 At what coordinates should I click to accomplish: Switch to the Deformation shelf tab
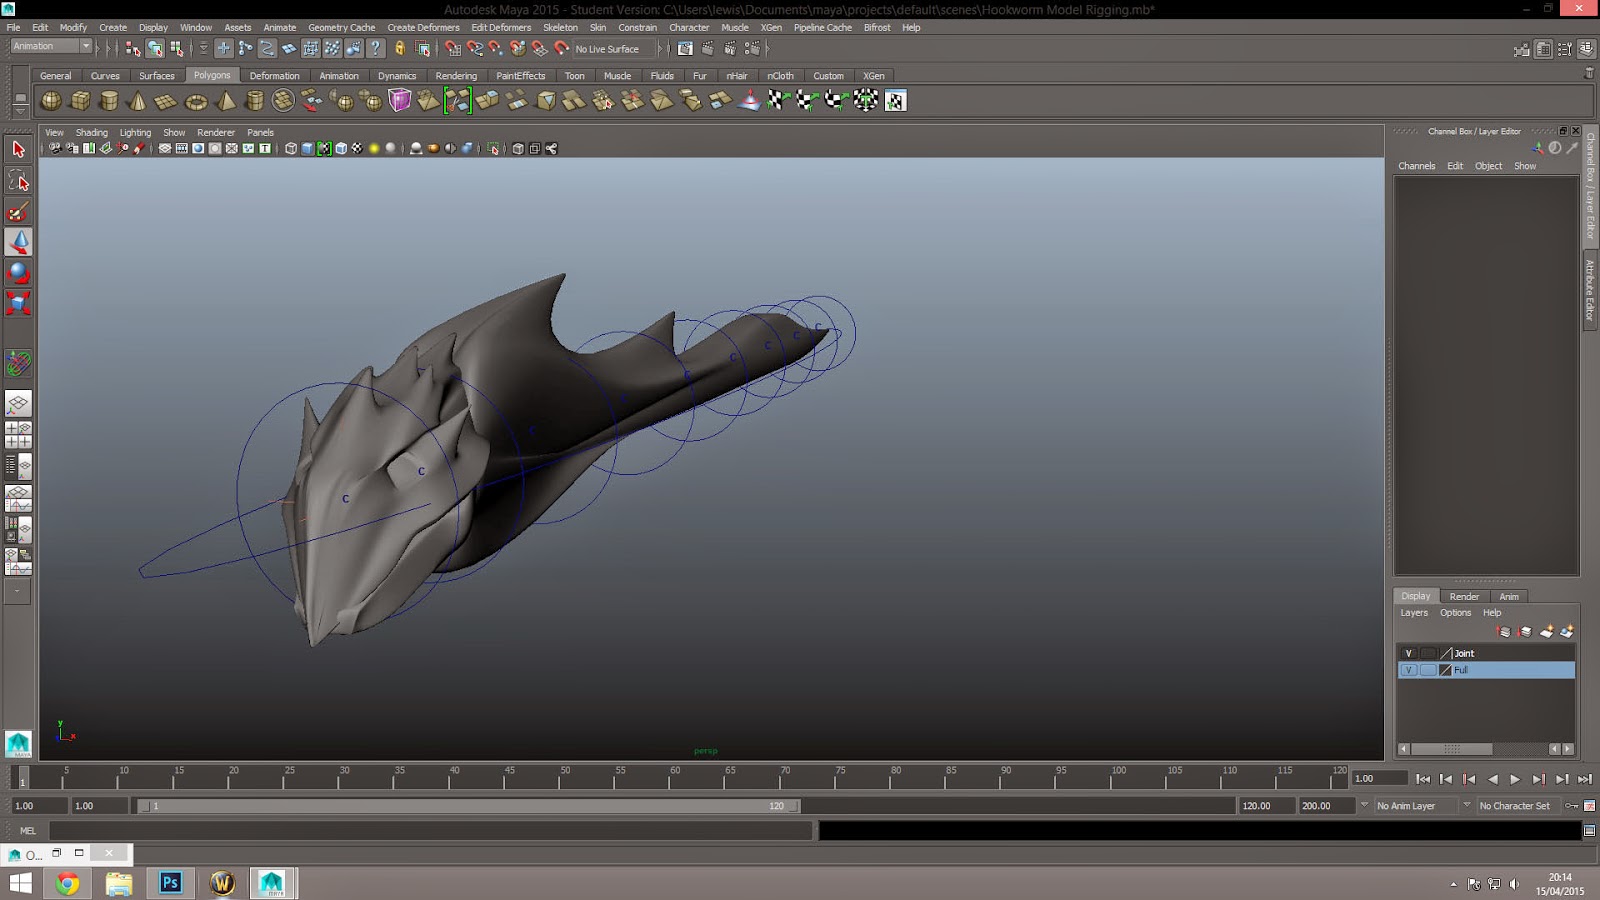pos(274,76)
